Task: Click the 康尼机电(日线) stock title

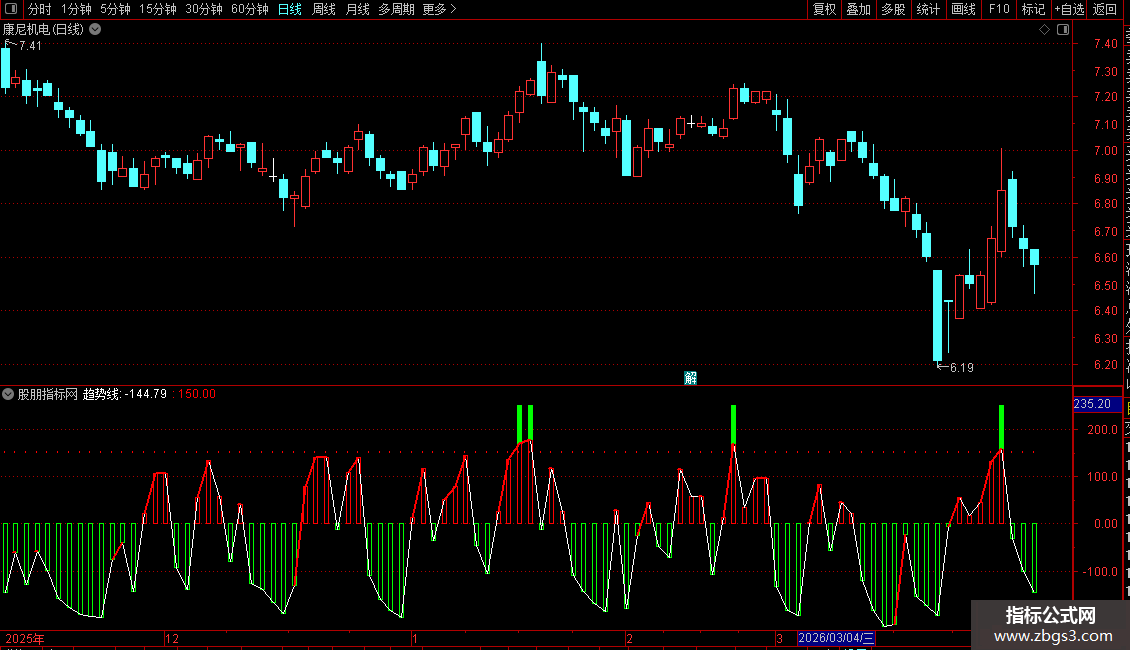Action: coord(43,30)
